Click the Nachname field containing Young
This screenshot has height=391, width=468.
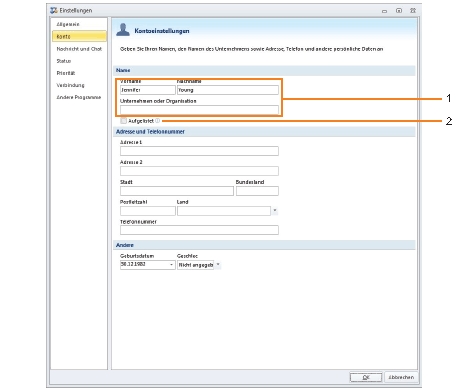(x=228, y=90)
